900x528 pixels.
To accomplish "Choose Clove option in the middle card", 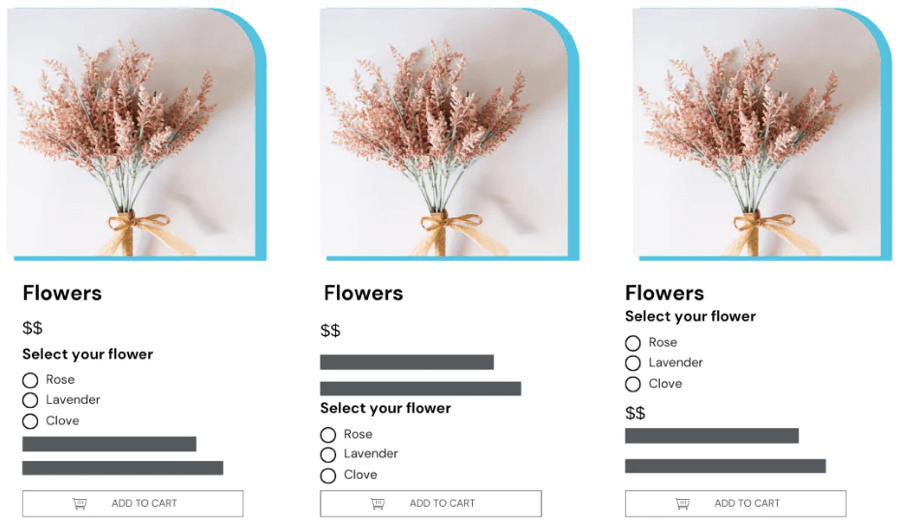I will pos(328,476).
